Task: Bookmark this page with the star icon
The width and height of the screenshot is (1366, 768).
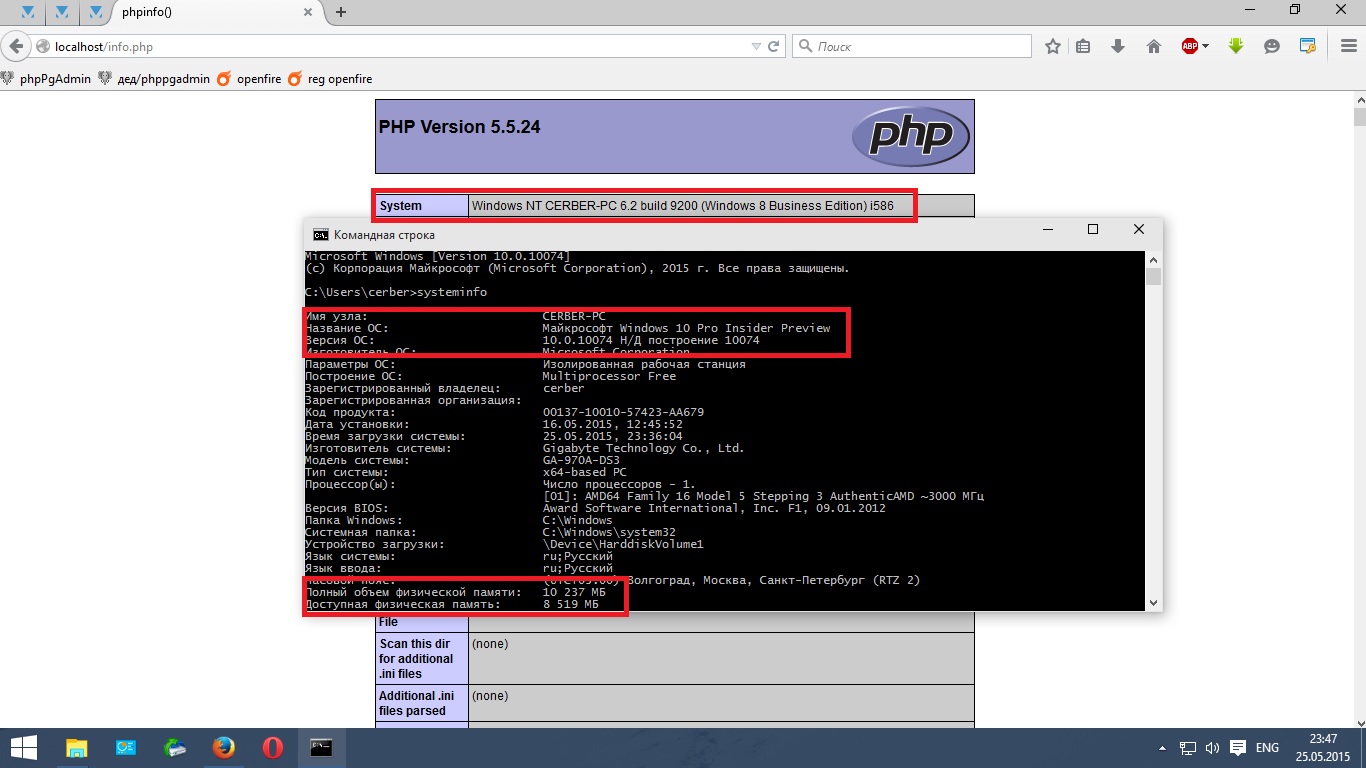Action: [x=1053, y=46]
